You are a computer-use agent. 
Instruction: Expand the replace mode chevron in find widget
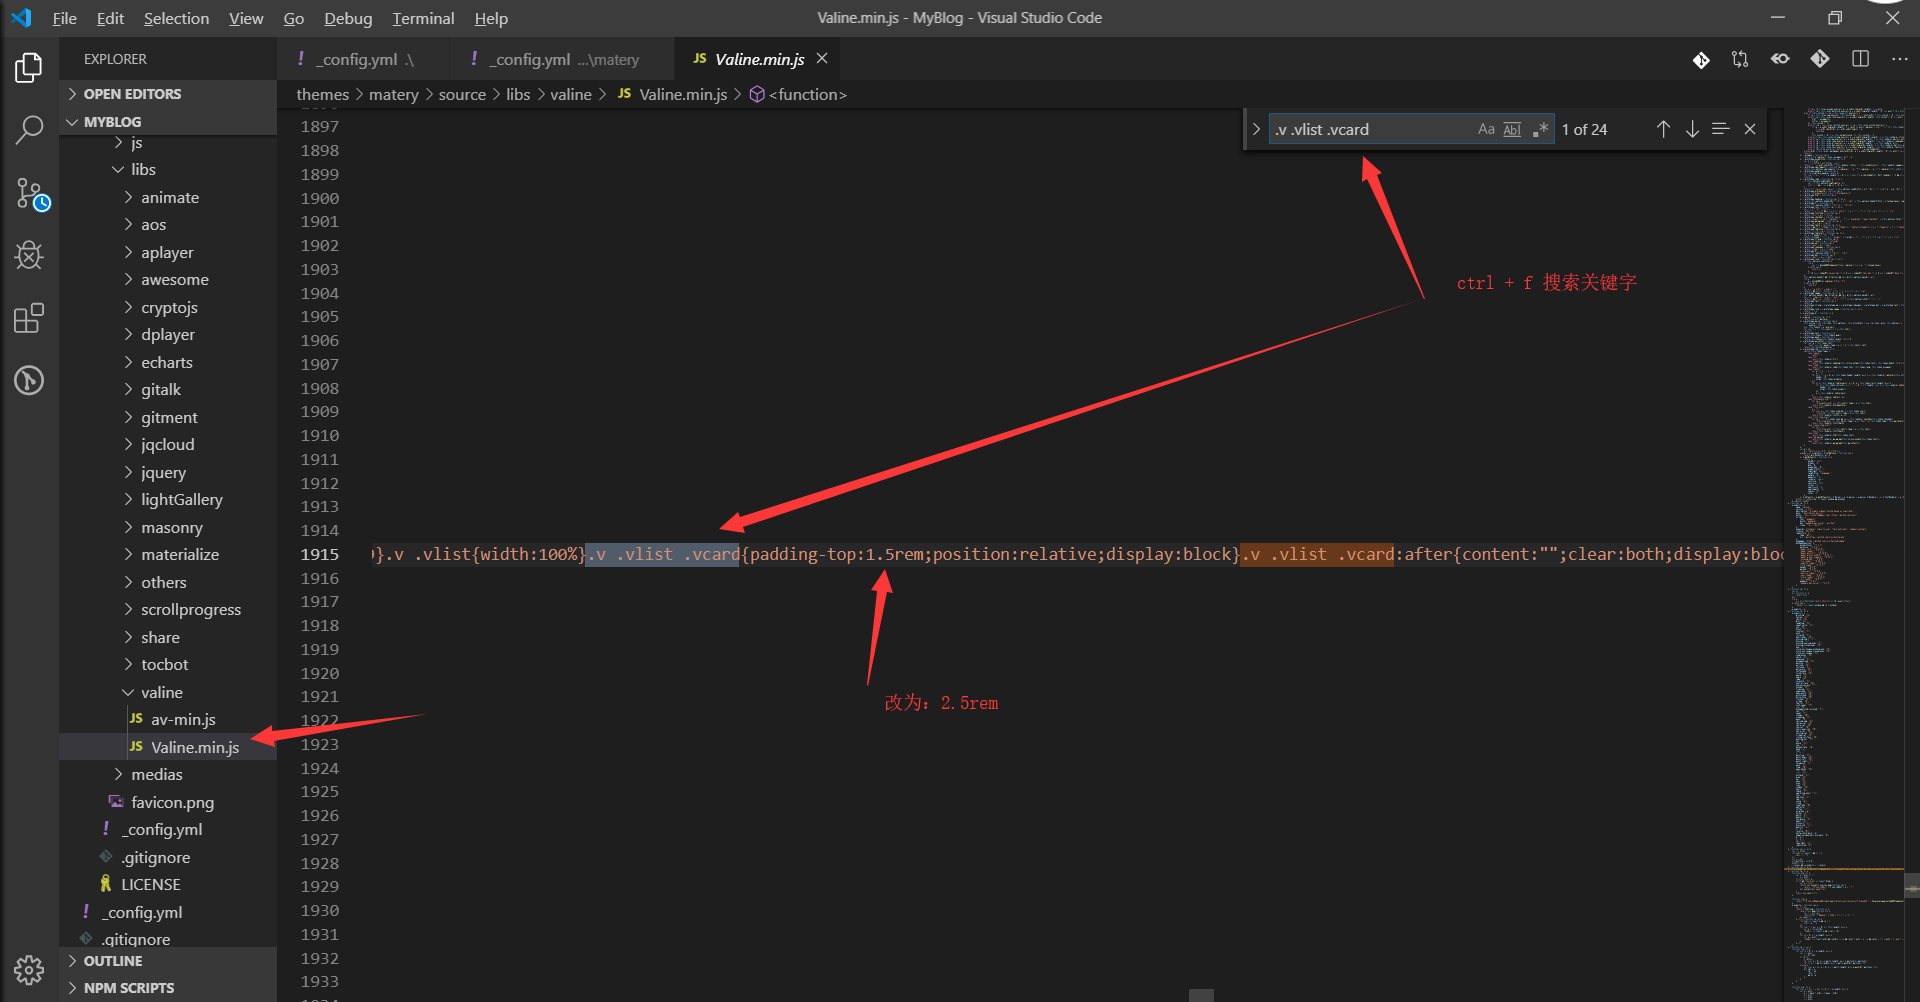tap(1256, 129)
